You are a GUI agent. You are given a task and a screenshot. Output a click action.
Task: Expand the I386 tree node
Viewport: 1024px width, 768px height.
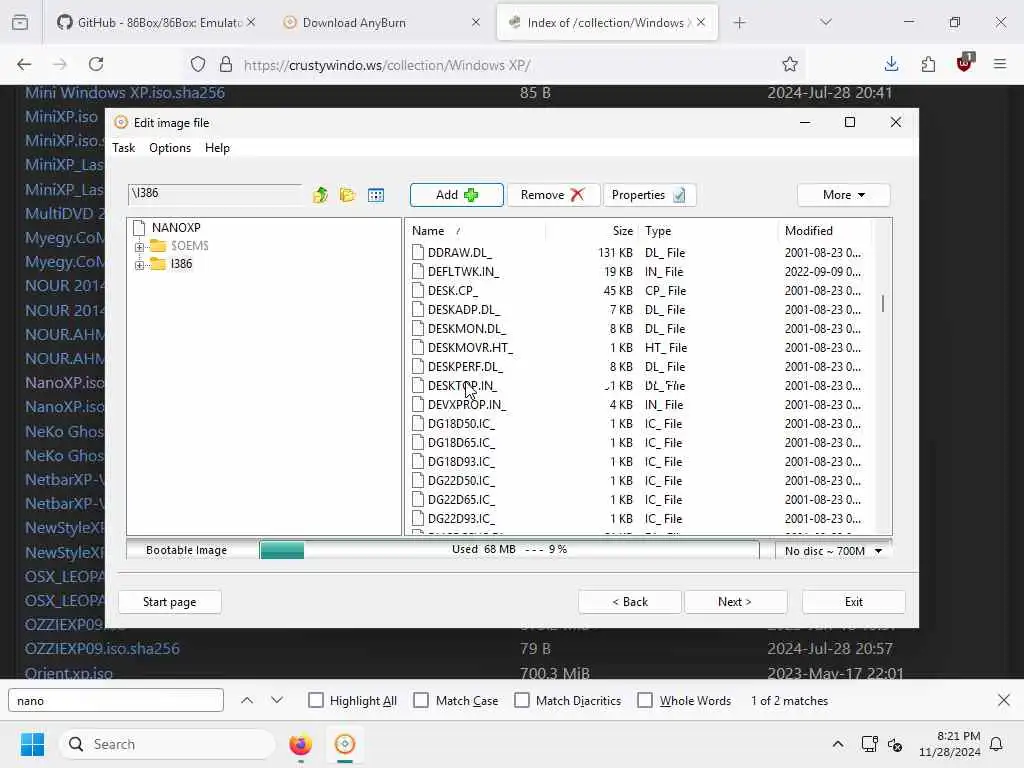139,264
